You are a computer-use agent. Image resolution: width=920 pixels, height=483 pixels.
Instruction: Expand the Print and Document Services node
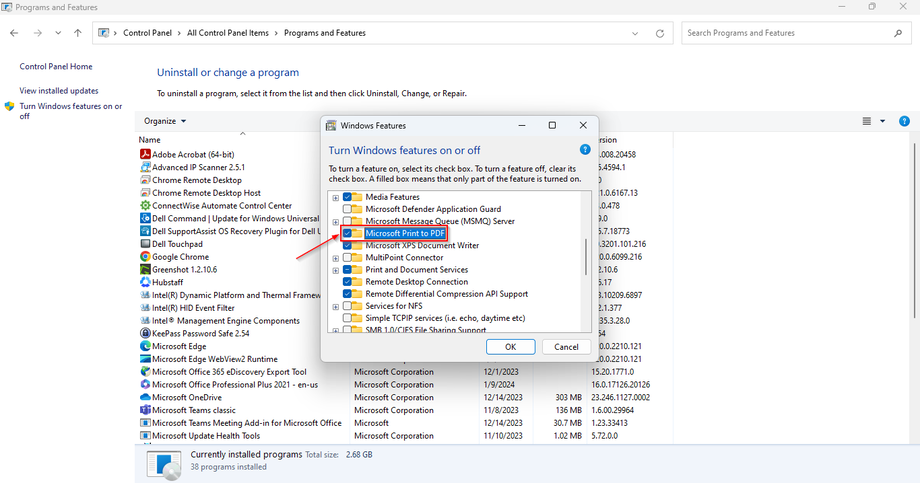[335, 270]
